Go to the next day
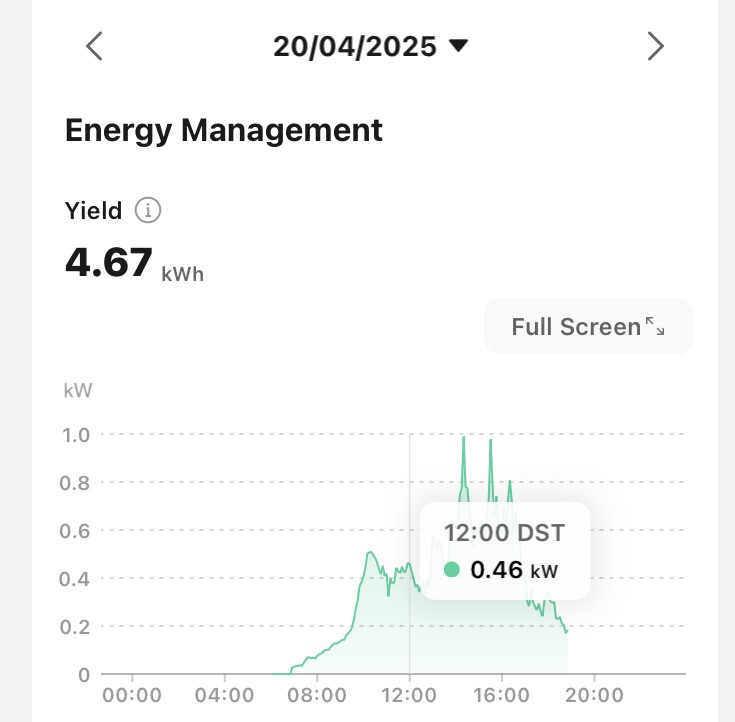The image size is (735, 722). pyautogui.click(x=655, y=46)
